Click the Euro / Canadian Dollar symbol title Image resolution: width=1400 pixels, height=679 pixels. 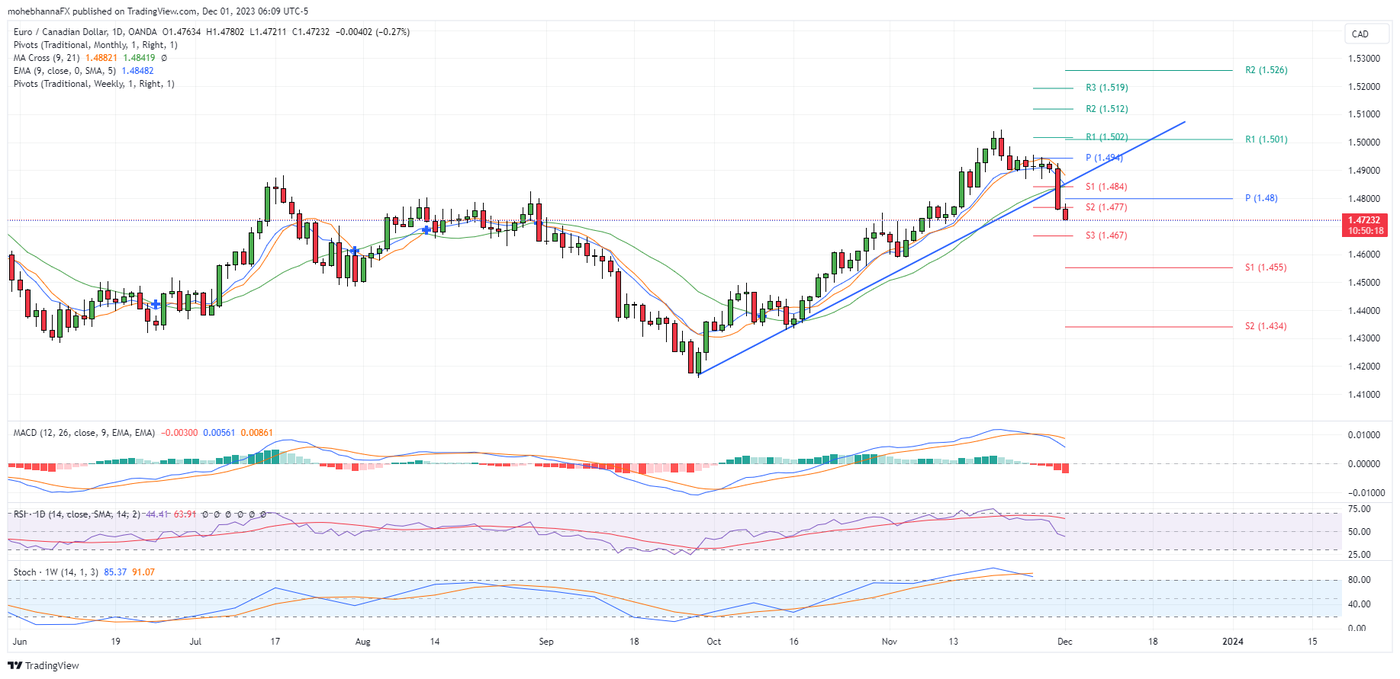click(x=60, y=32)
